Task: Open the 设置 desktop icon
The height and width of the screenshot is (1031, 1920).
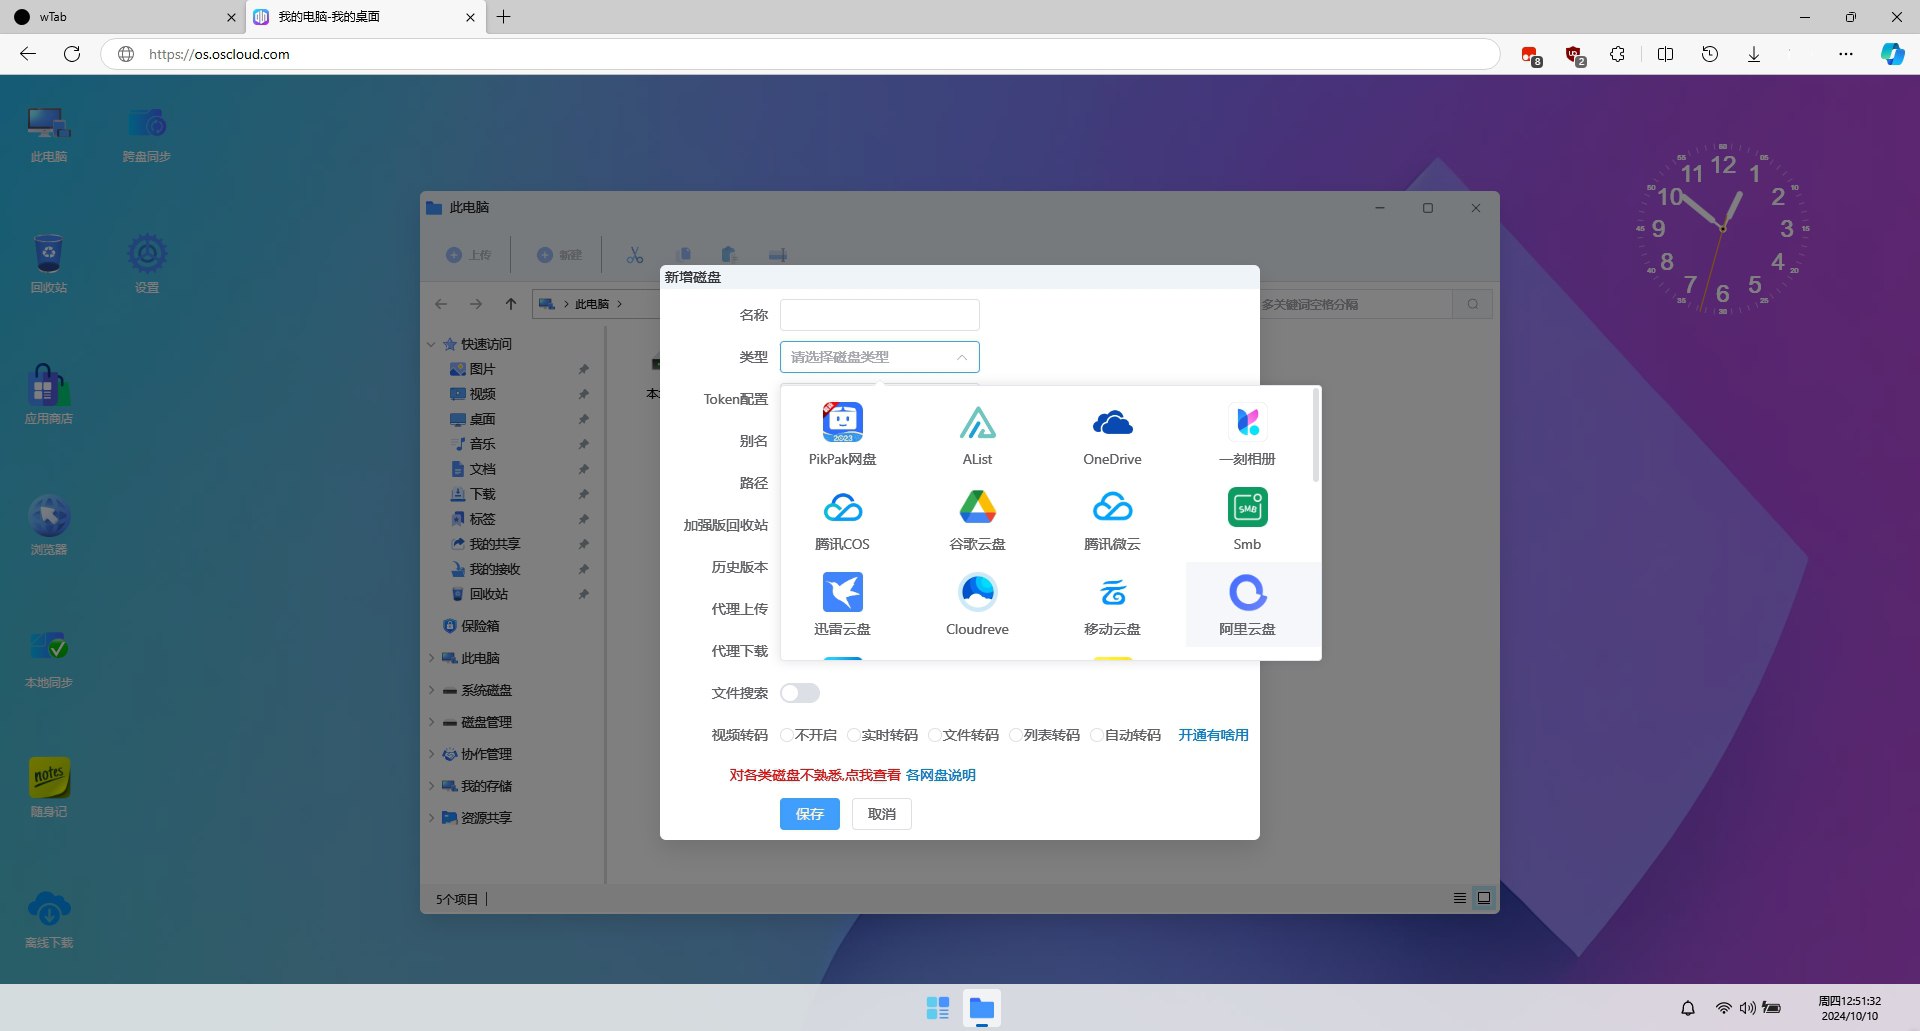Action: point(146,265)
